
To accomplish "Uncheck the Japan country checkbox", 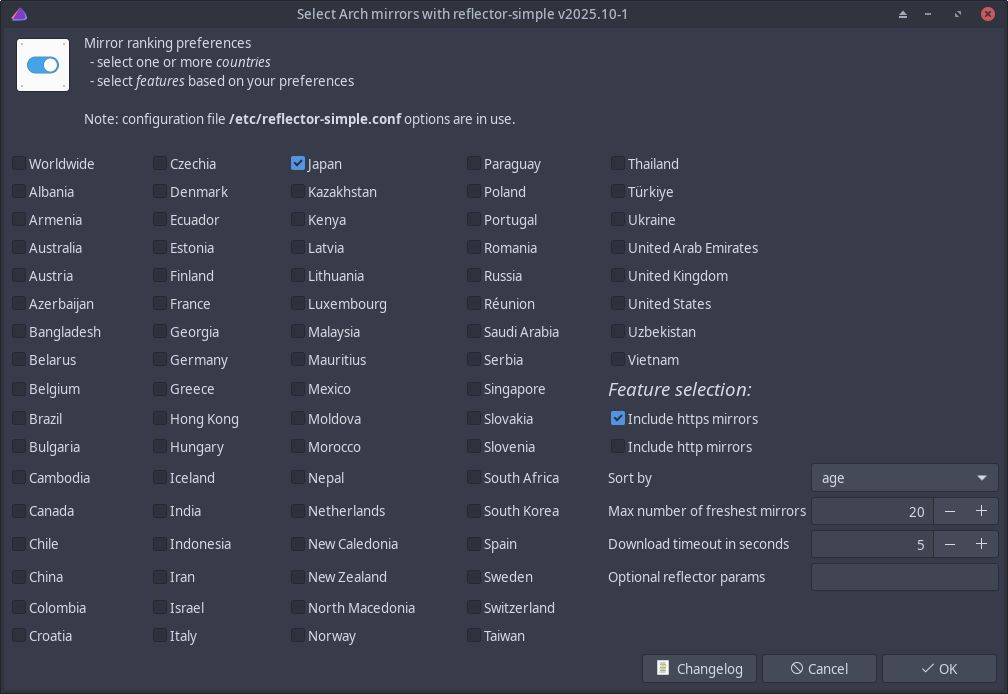I will click(x=298, y=164).
